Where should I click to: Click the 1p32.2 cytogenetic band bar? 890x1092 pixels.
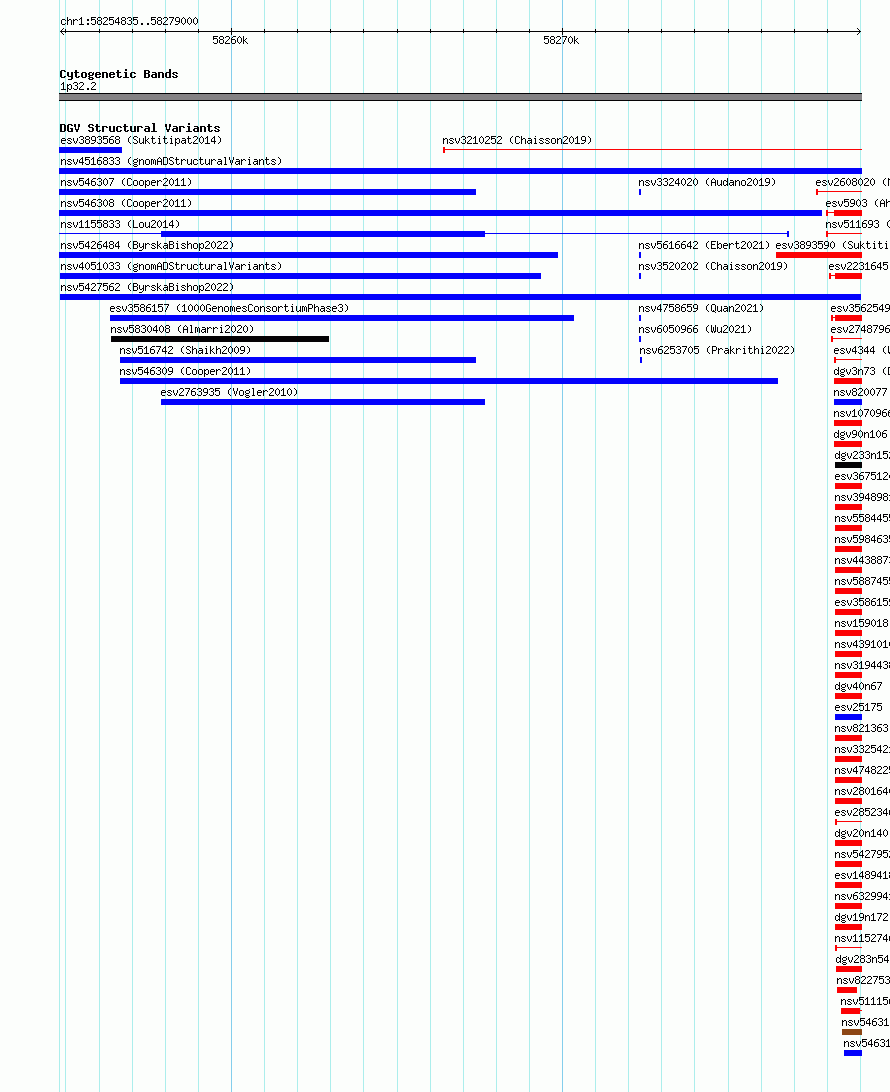coord(460,97)
